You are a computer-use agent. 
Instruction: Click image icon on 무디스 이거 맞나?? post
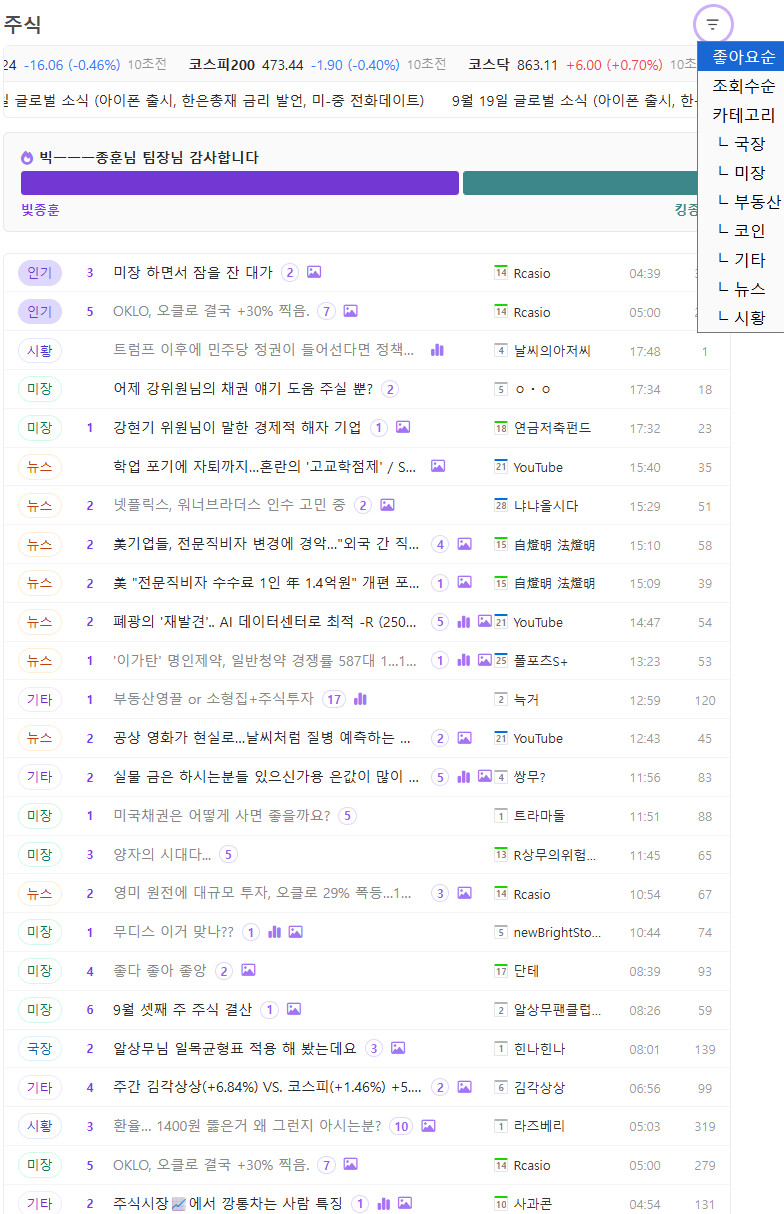click(296, 932)
